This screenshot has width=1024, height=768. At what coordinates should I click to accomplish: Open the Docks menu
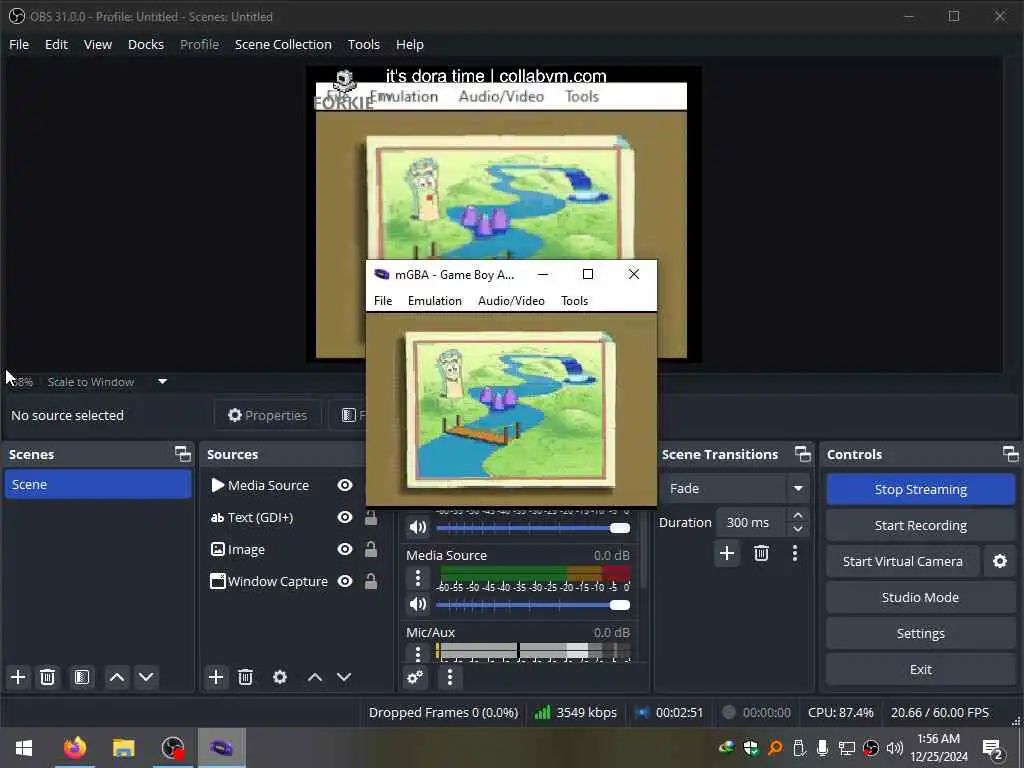146,44
